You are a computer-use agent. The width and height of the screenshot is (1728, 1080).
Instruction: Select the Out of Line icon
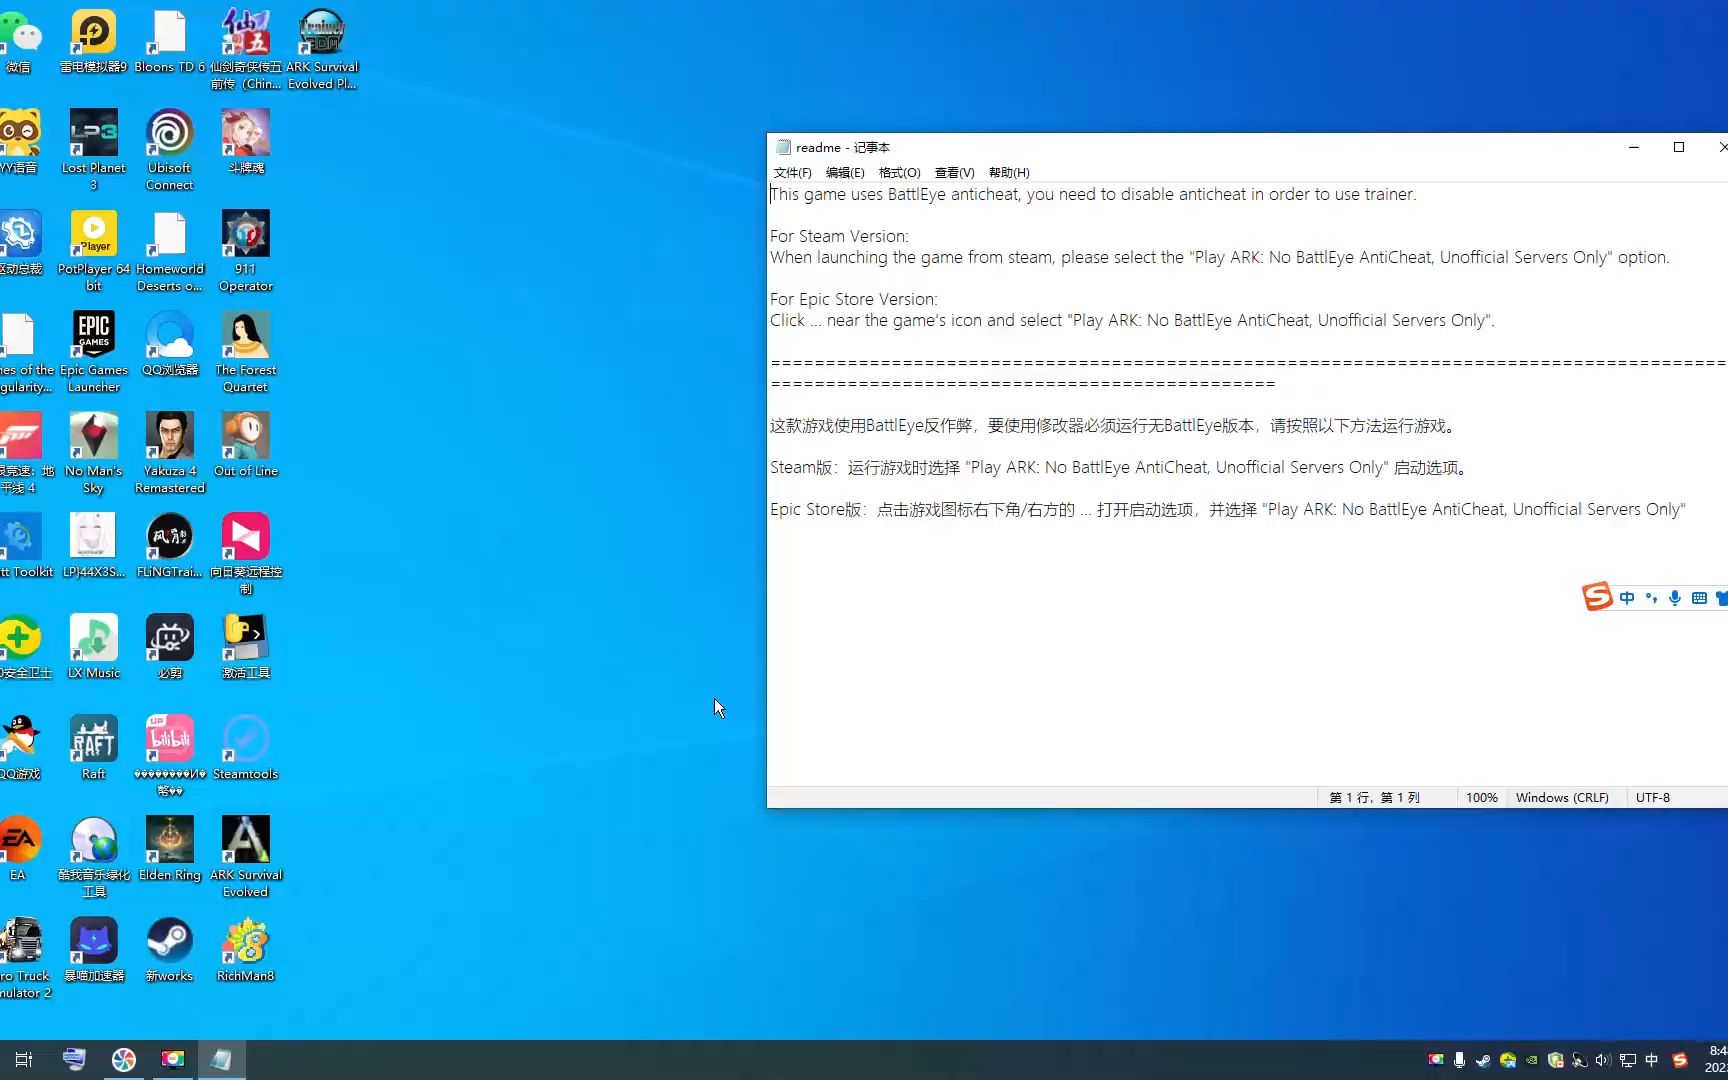tap(245, 445)
